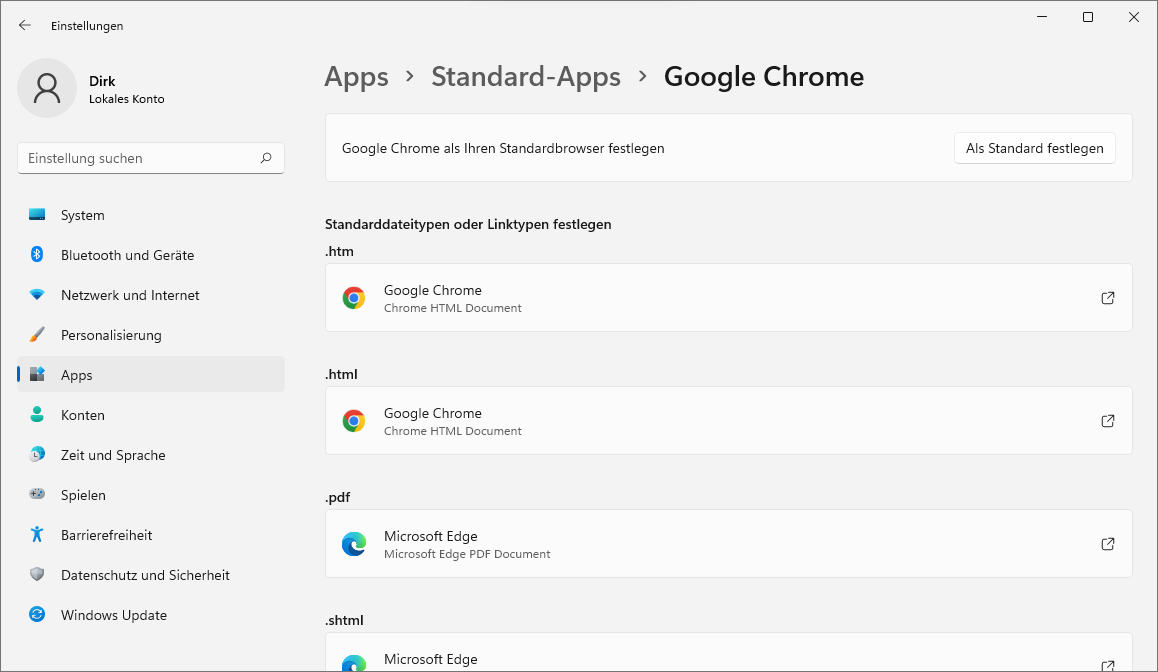Image resolution: width=1158 pixels, height=672 pixels.
Task: Go back to Apps breadcrumb
Action: coord(356,77)
